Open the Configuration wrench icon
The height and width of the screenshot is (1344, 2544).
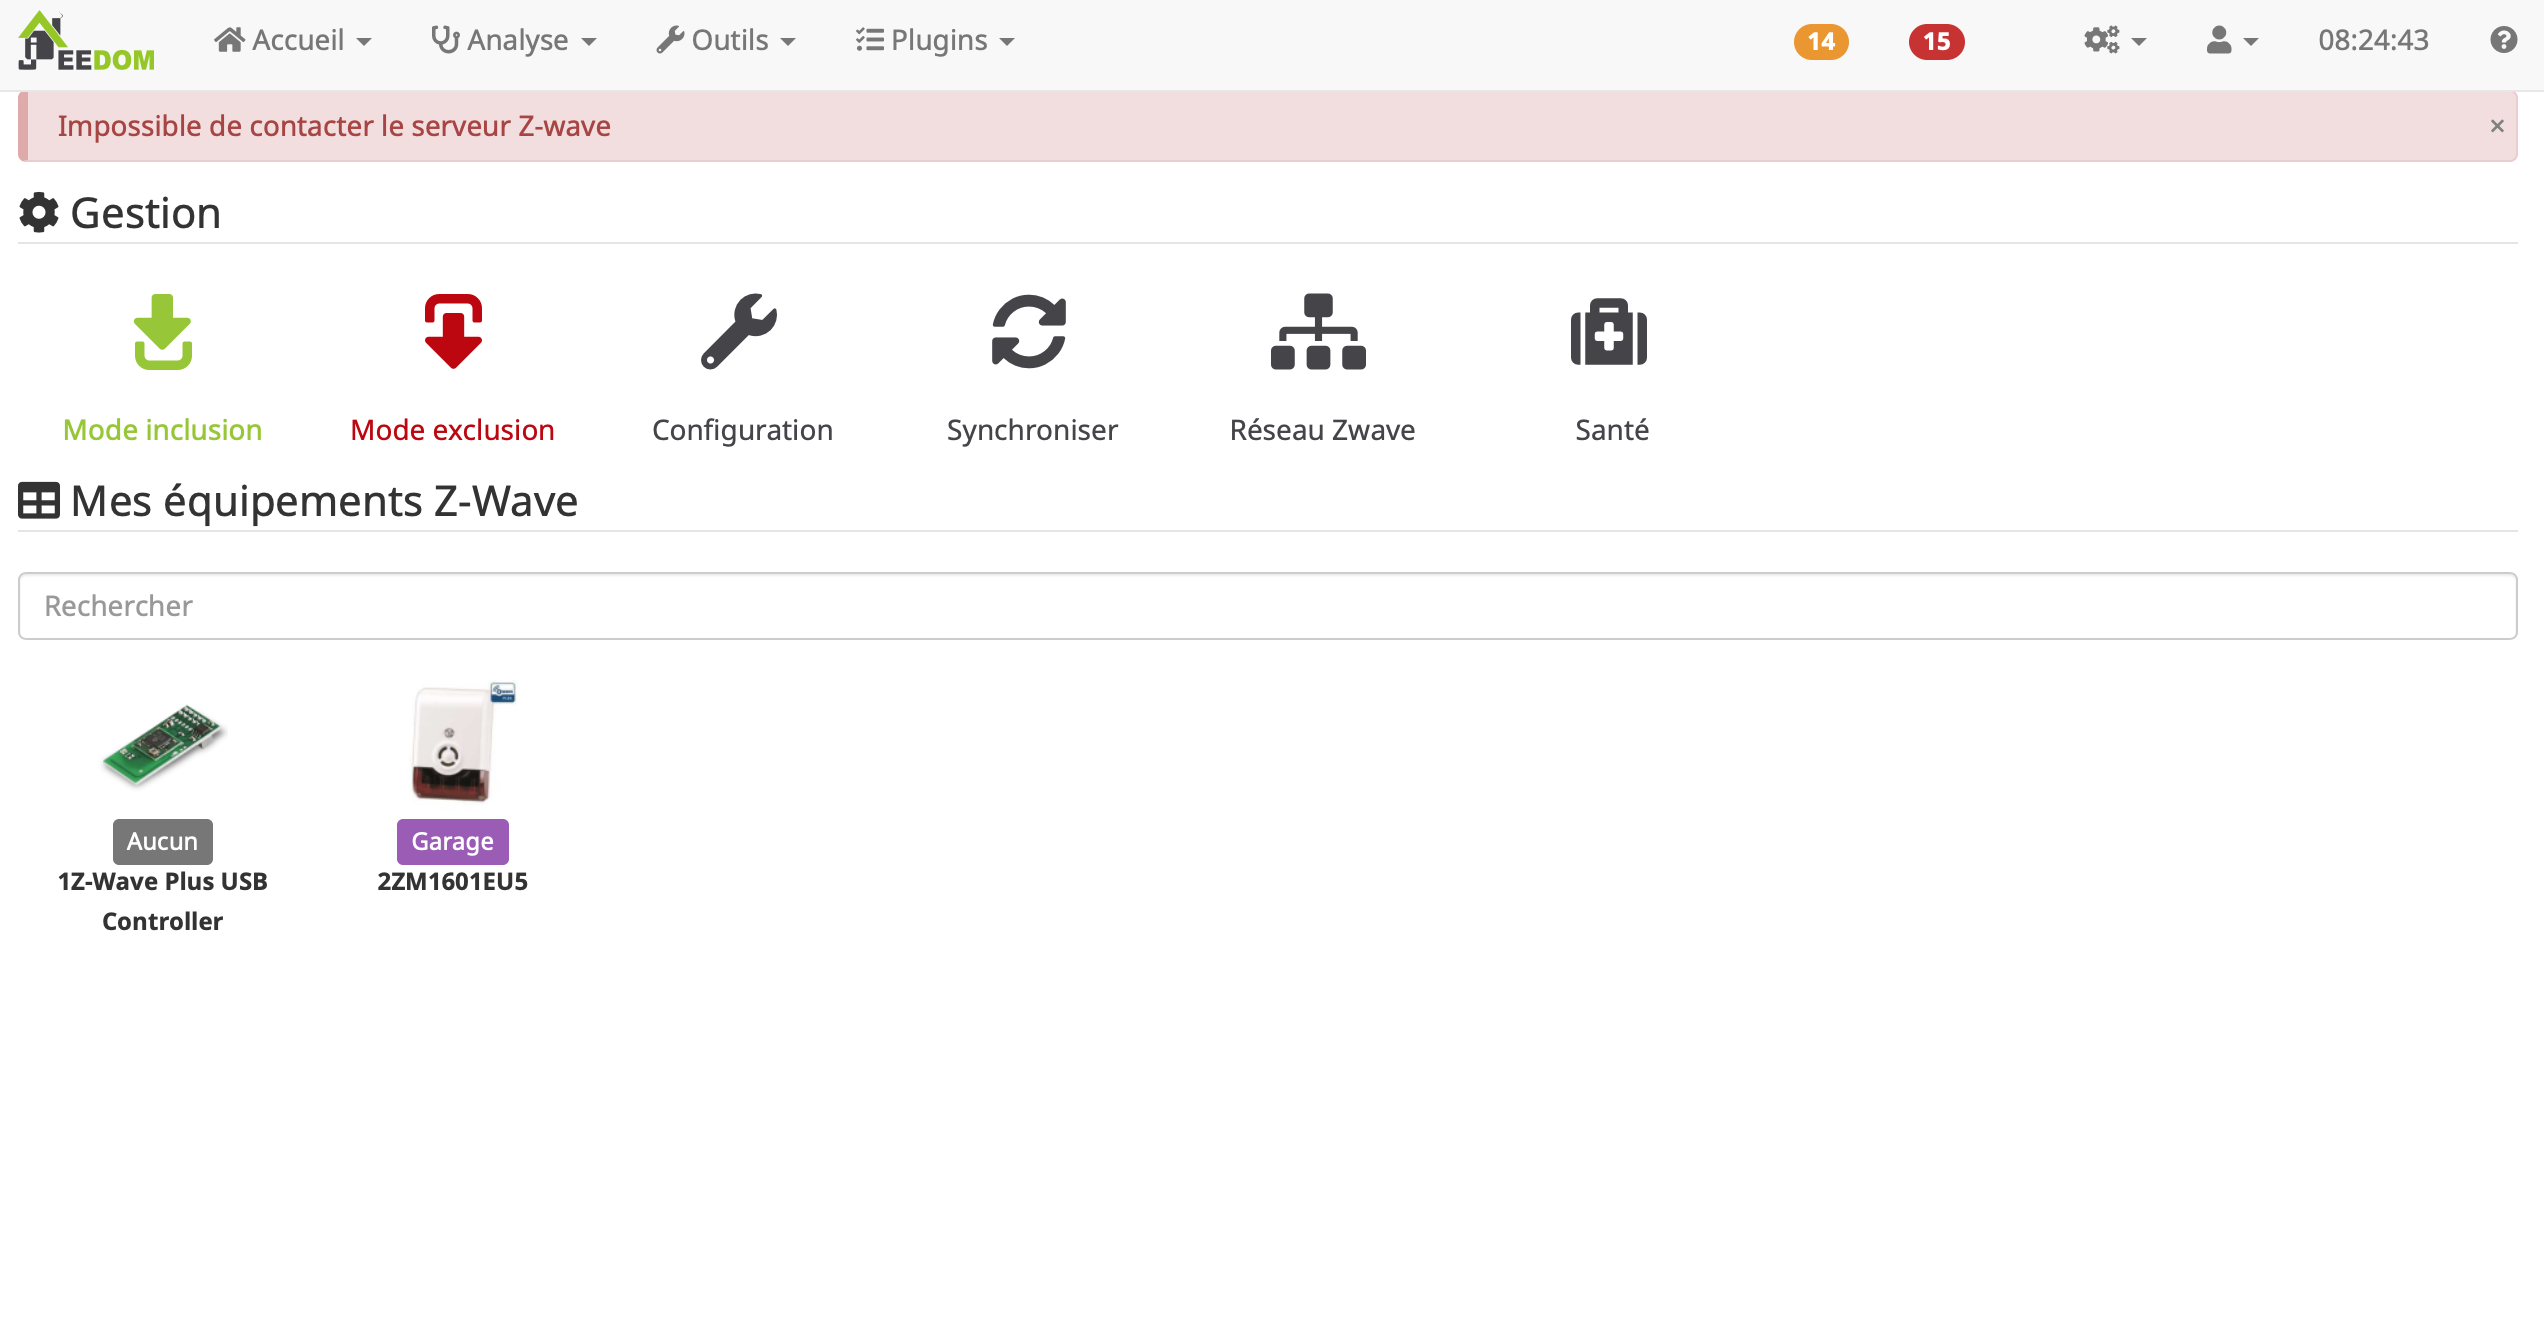point(740,333)
